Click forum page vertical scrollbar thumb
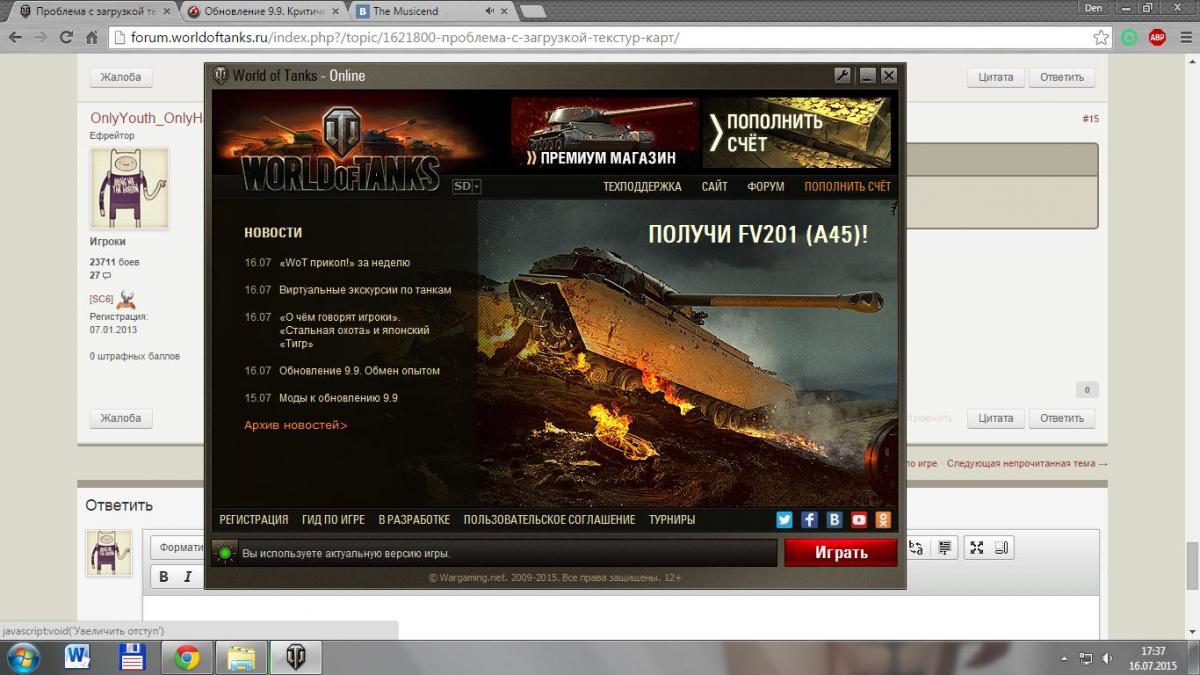The width and height of the screenshot is (1200, 675). tap(1191, 567)
